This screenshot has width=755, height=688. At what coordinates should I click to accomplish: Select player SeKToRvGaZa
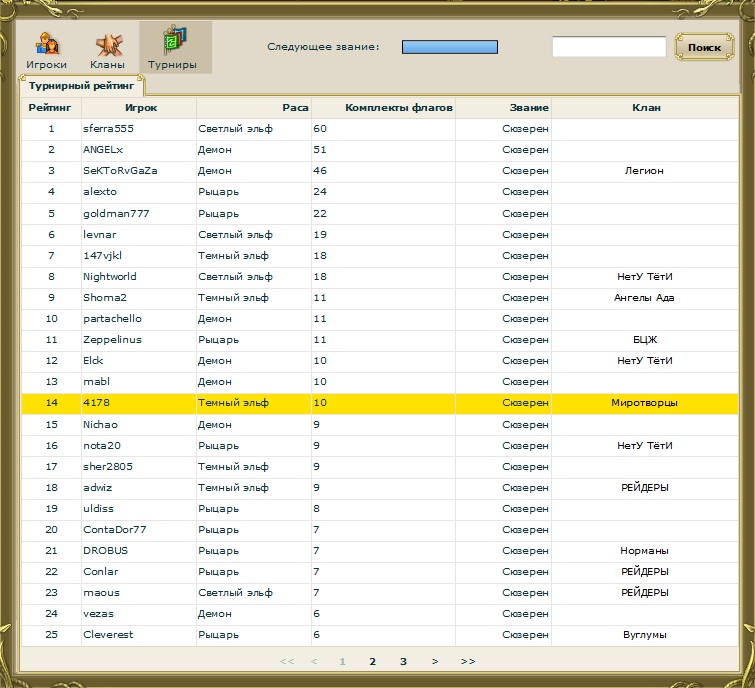[x=120, y=170]
